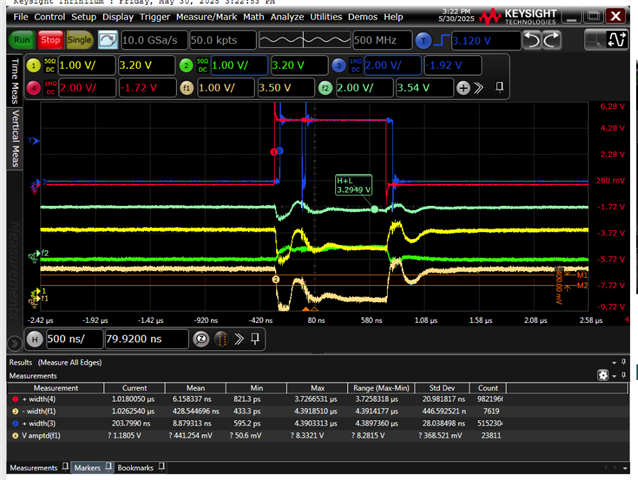This screenshot has width=638, height=480.
Task: Click the orange markers icon in horizontal toolbar
Action: pos(222,339)
